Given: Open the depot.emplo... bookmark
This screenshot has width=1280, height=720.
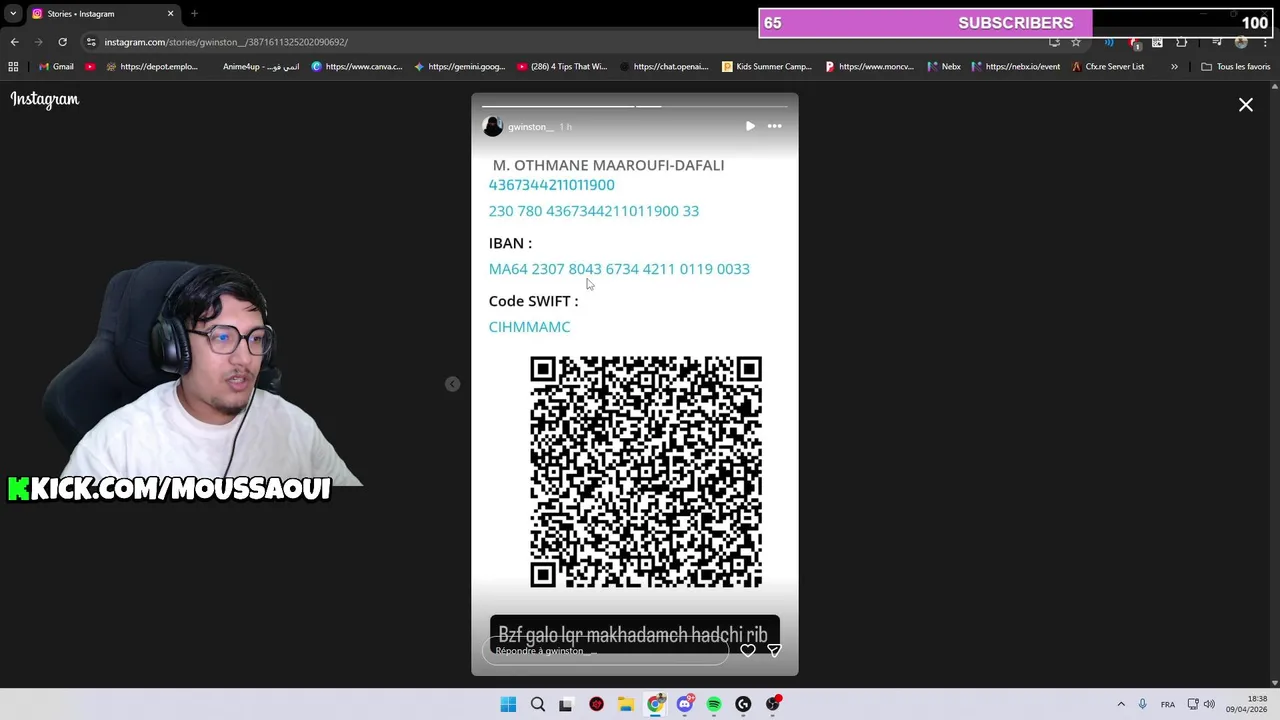Looking at the screenshot, I should (151, 67).
